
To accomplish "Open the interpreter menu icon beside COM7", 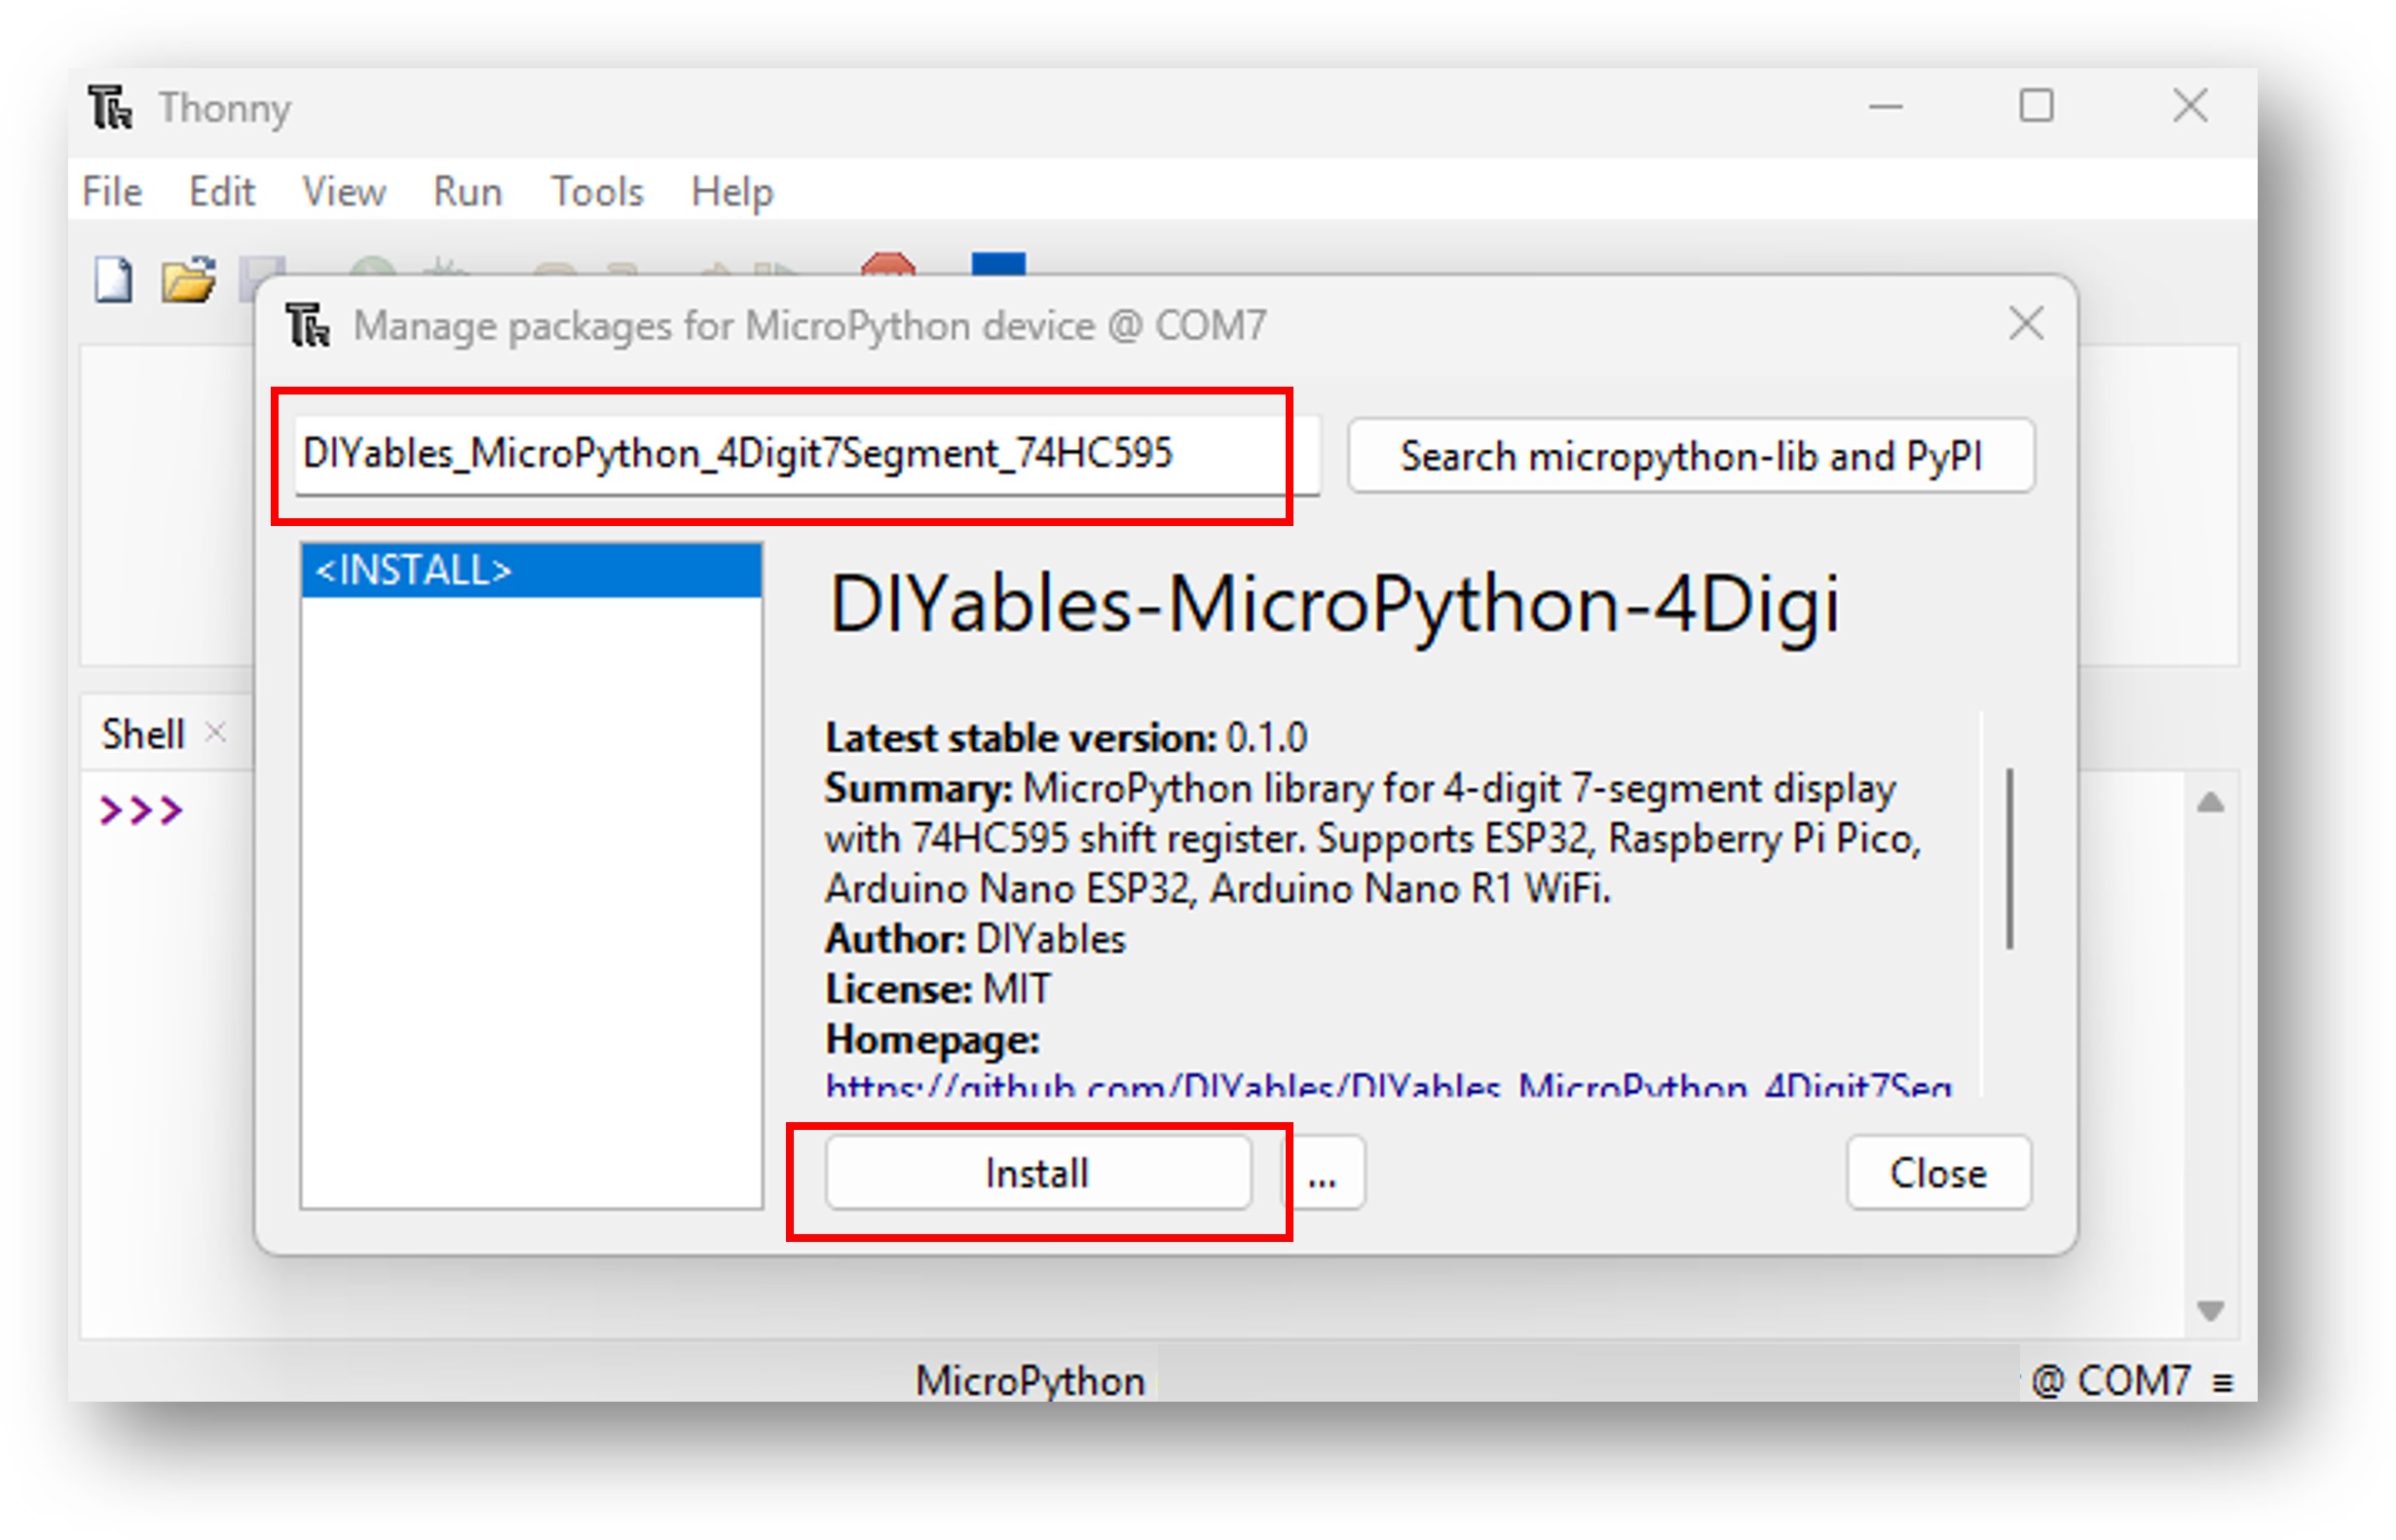I will [x=2222, y=1383].
